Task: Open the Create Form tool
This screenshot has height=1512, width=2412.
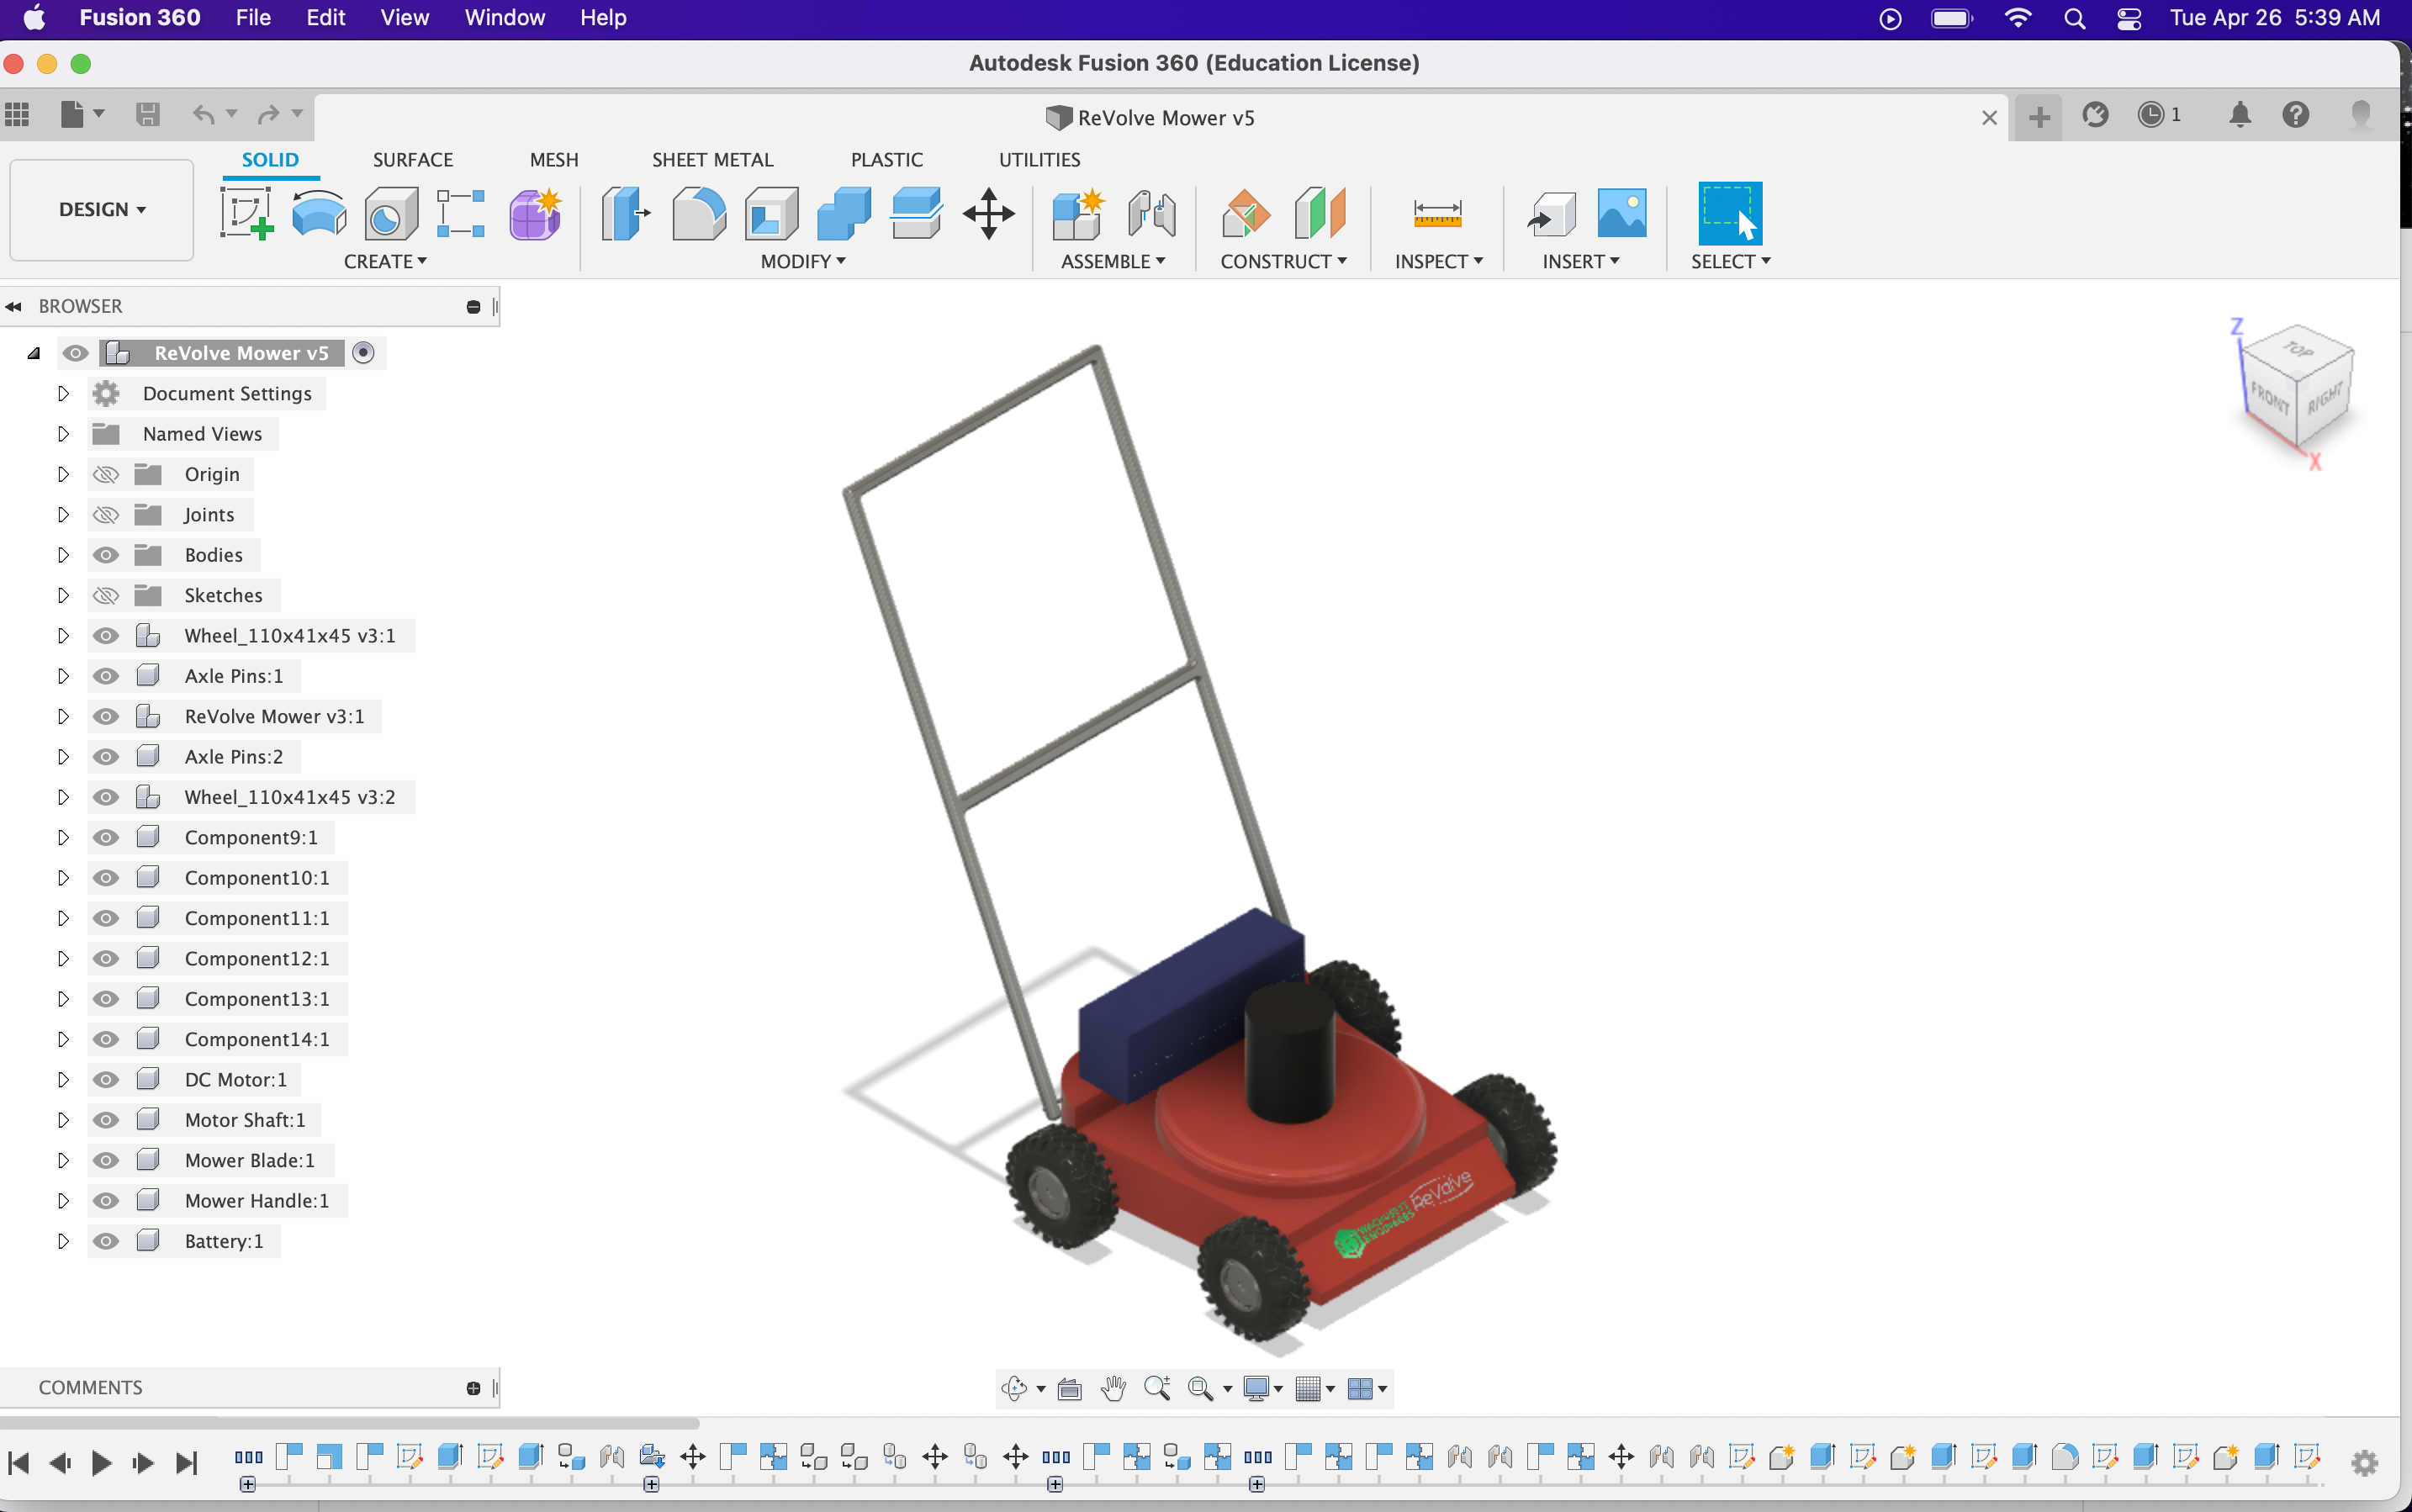Action: 534,214
